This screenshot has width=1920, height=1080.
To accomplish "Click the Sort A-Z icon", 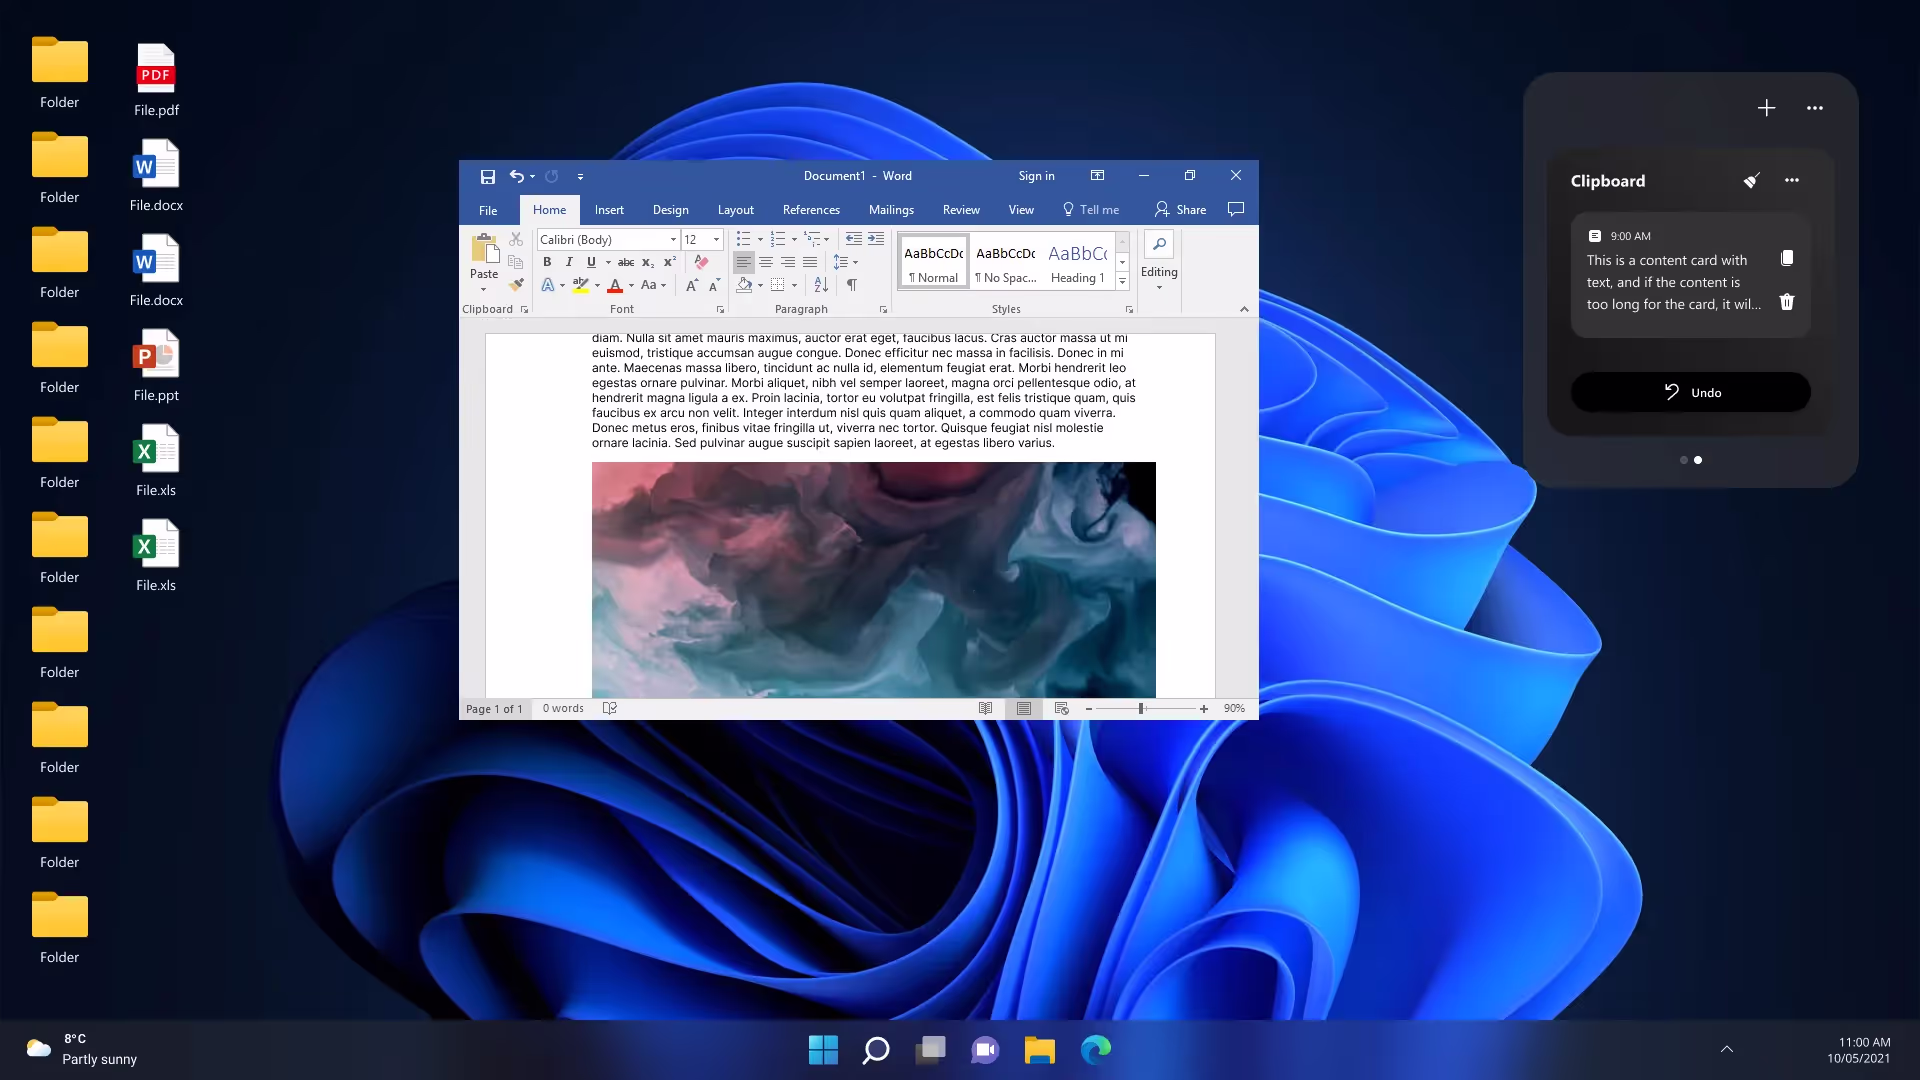I will pyautogui.click(x=821, y=285).
